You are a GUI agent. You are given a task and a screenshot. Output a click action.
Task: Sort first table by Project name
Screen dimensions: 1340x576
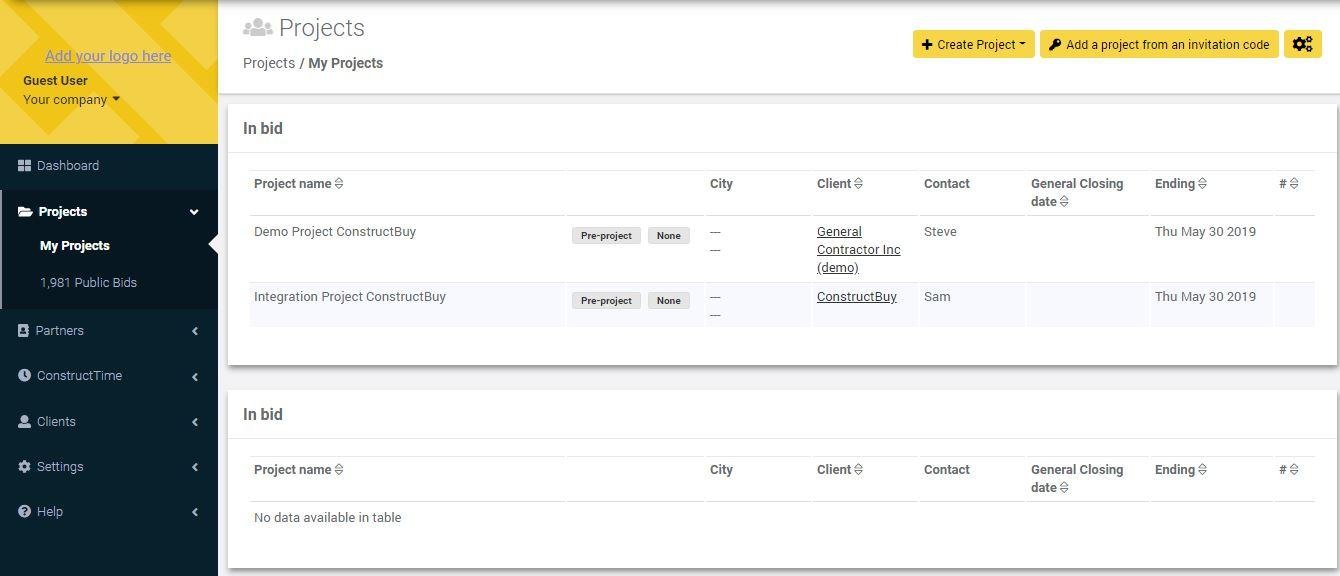[x=339, y=184]
